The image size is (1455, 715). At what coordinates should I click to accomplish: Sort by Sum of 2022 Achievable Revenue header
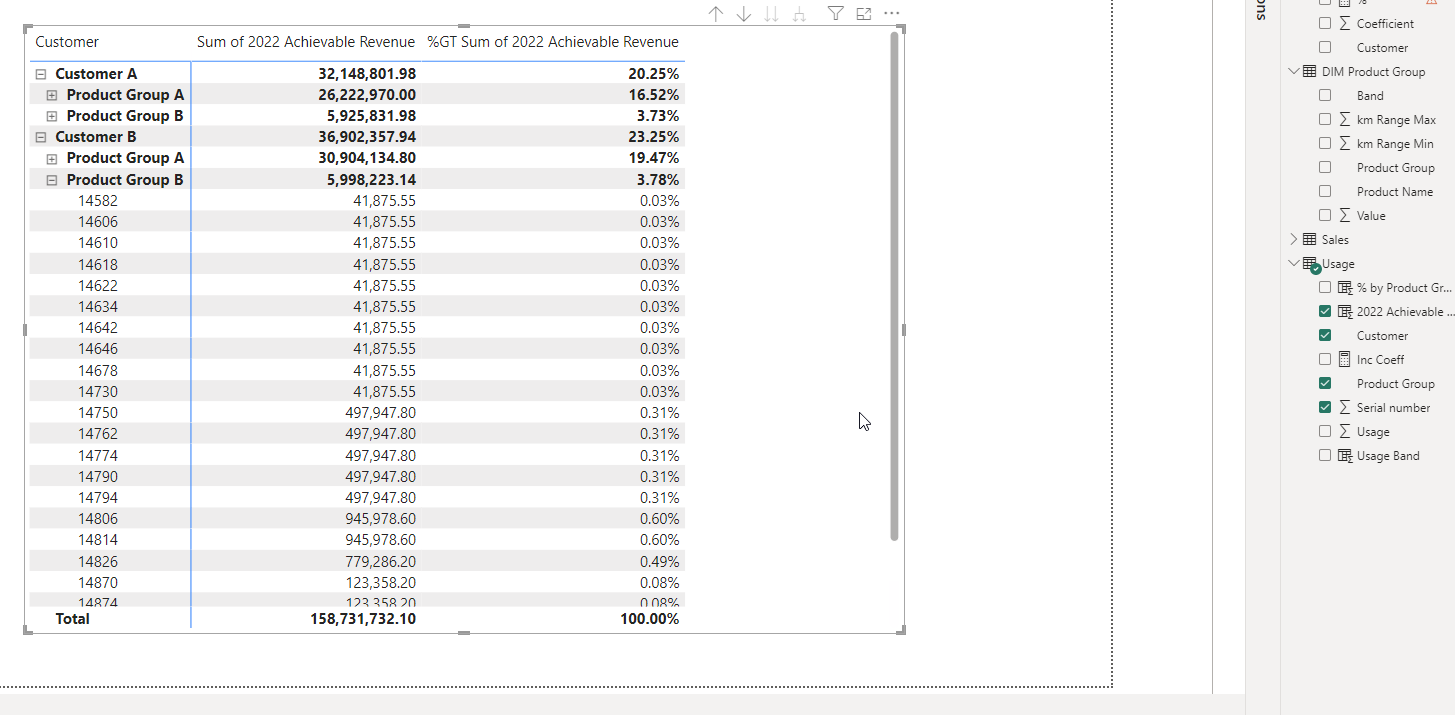(306, 42)
